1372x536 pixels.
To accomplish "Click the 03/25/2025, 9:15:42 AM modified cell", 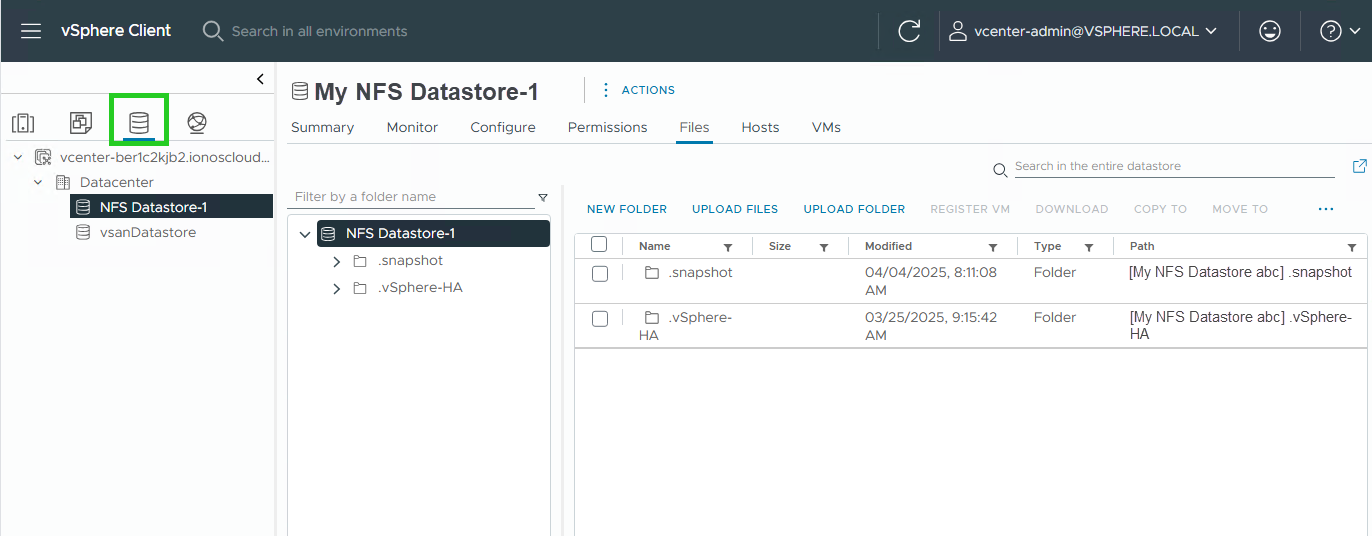I will pos(931,326).
